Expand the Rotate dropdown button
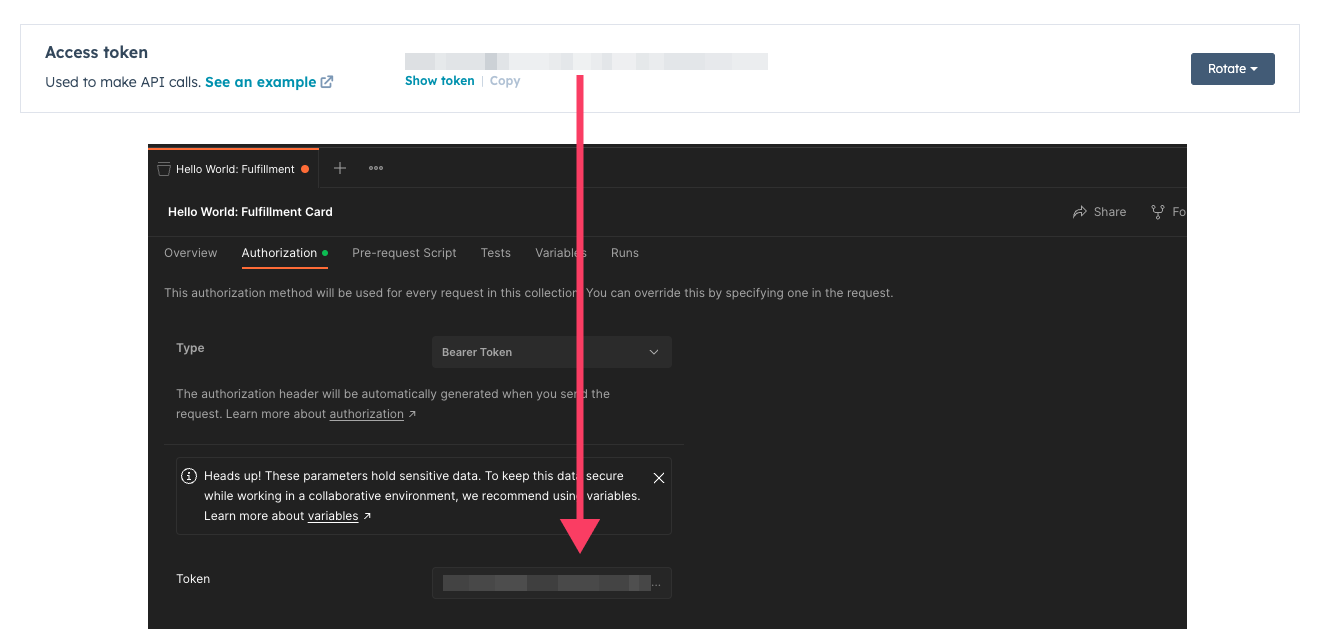 coord(1232,69)
